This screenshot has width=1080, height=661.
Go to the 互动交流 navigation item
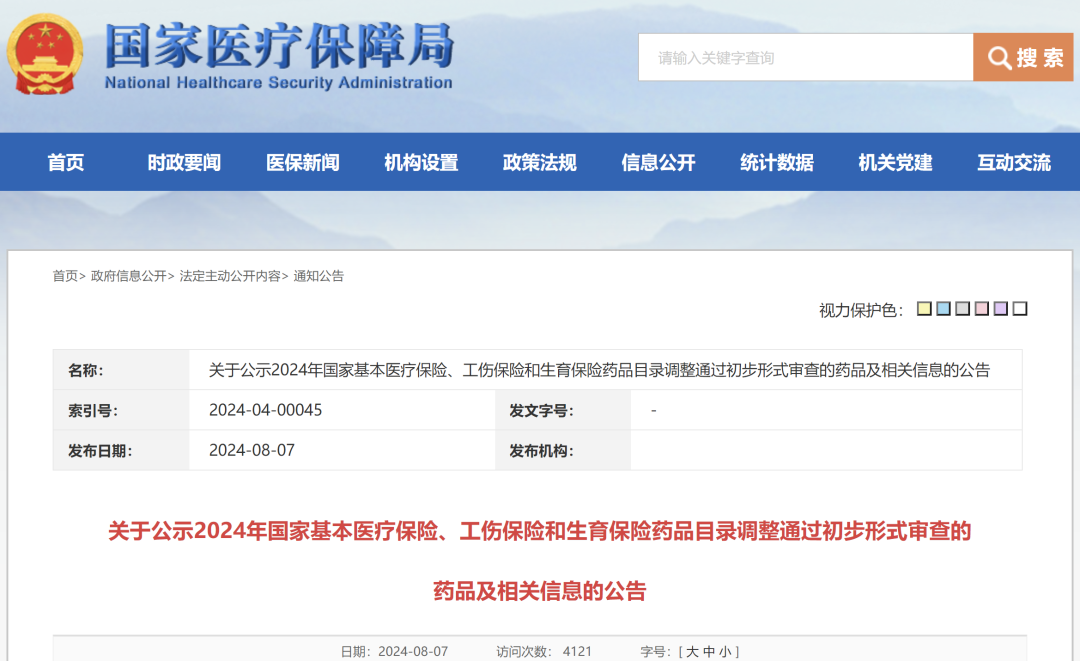pos(1013,162)
